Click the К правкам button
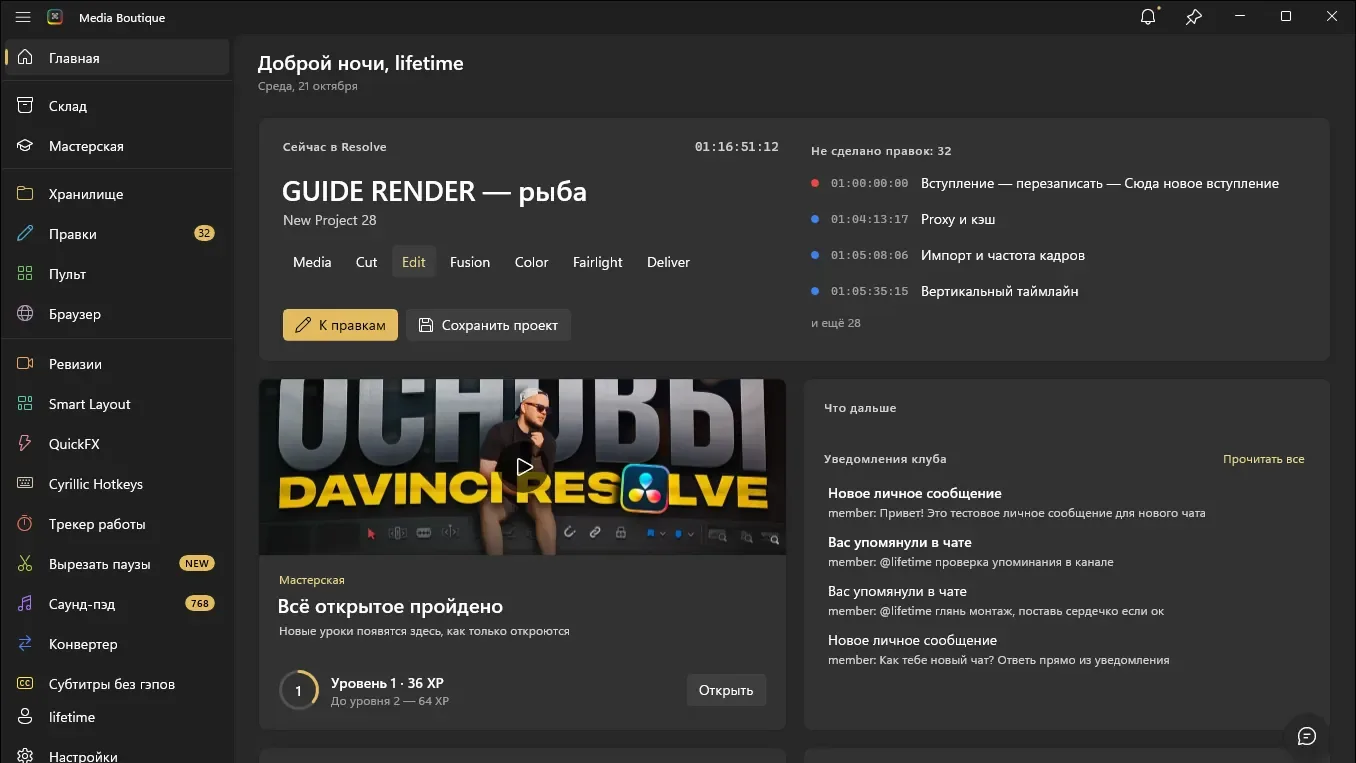This screenshot has width=1356, height=763. [x=341, y=325]
